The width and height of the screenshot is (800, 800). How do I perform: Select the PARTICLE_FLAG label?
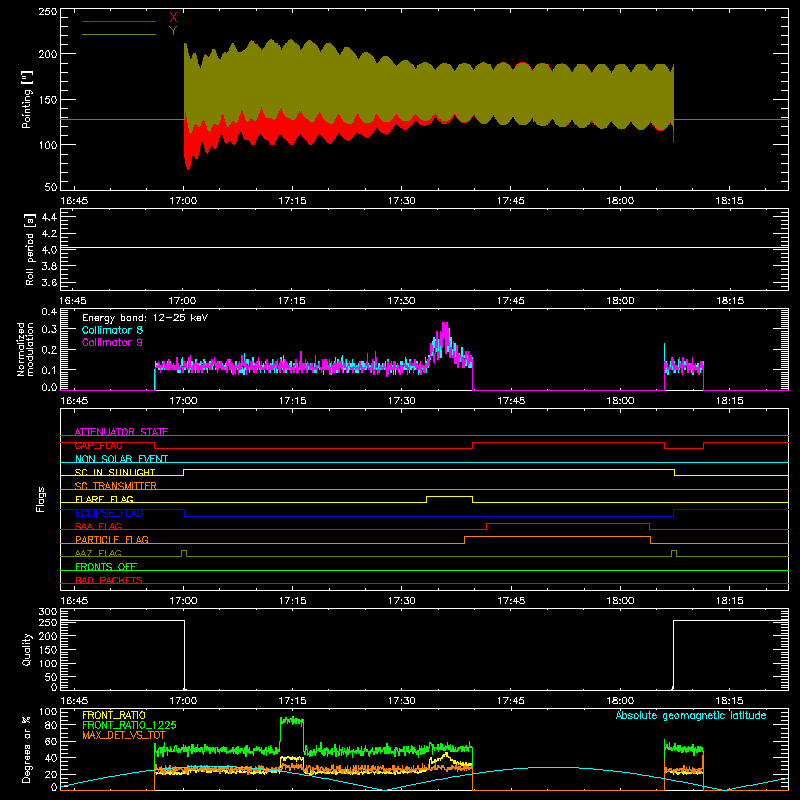tap(112, 539)
